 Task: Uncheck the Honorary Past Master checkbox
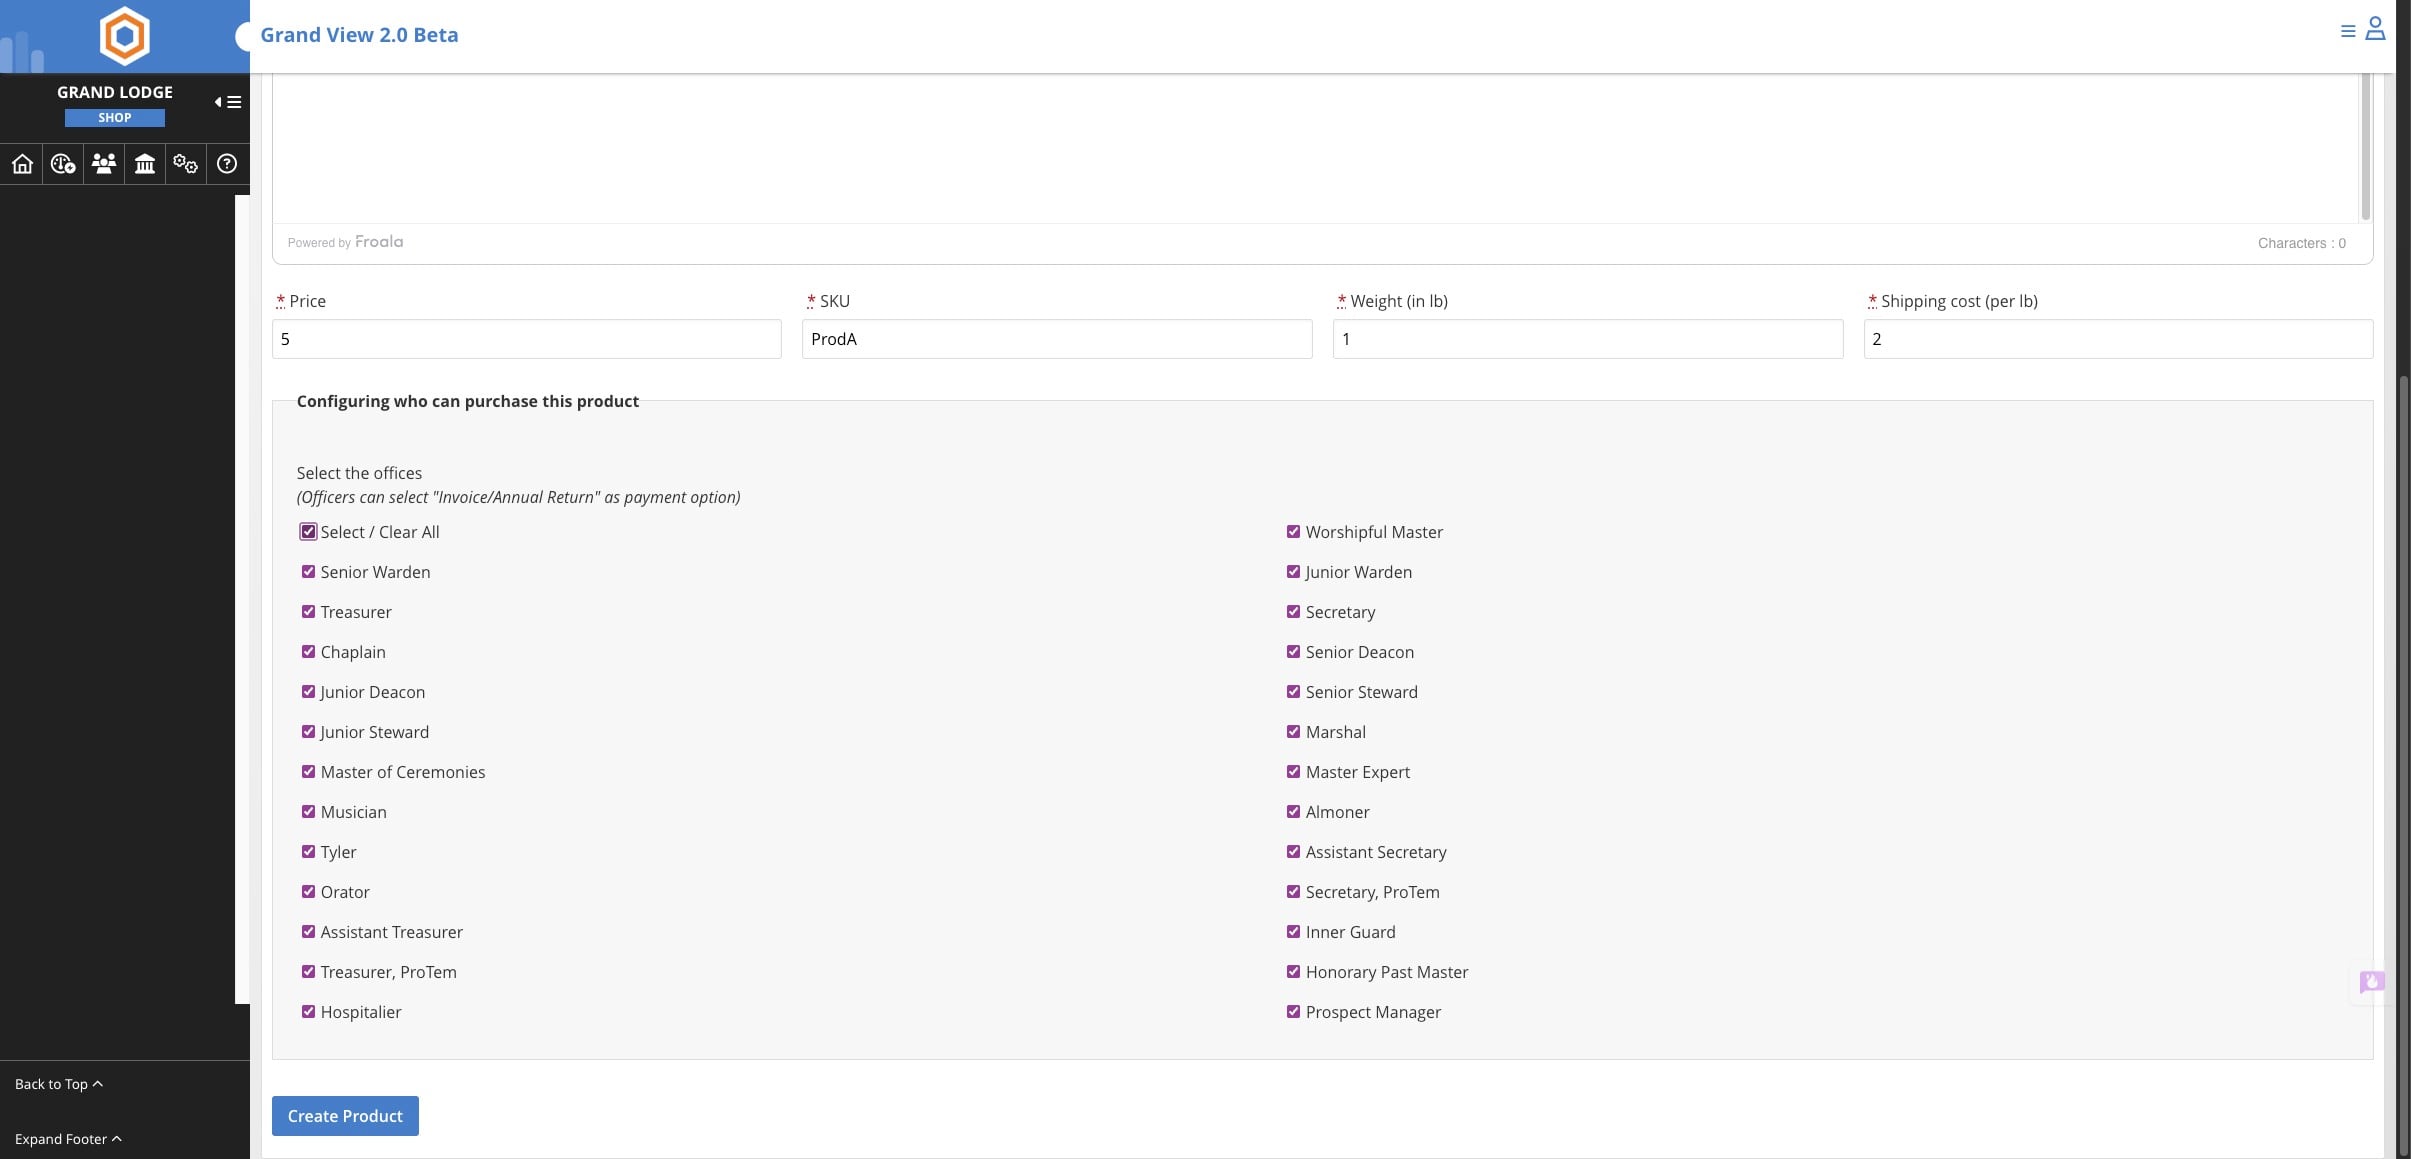click(x=1293, y=972)
